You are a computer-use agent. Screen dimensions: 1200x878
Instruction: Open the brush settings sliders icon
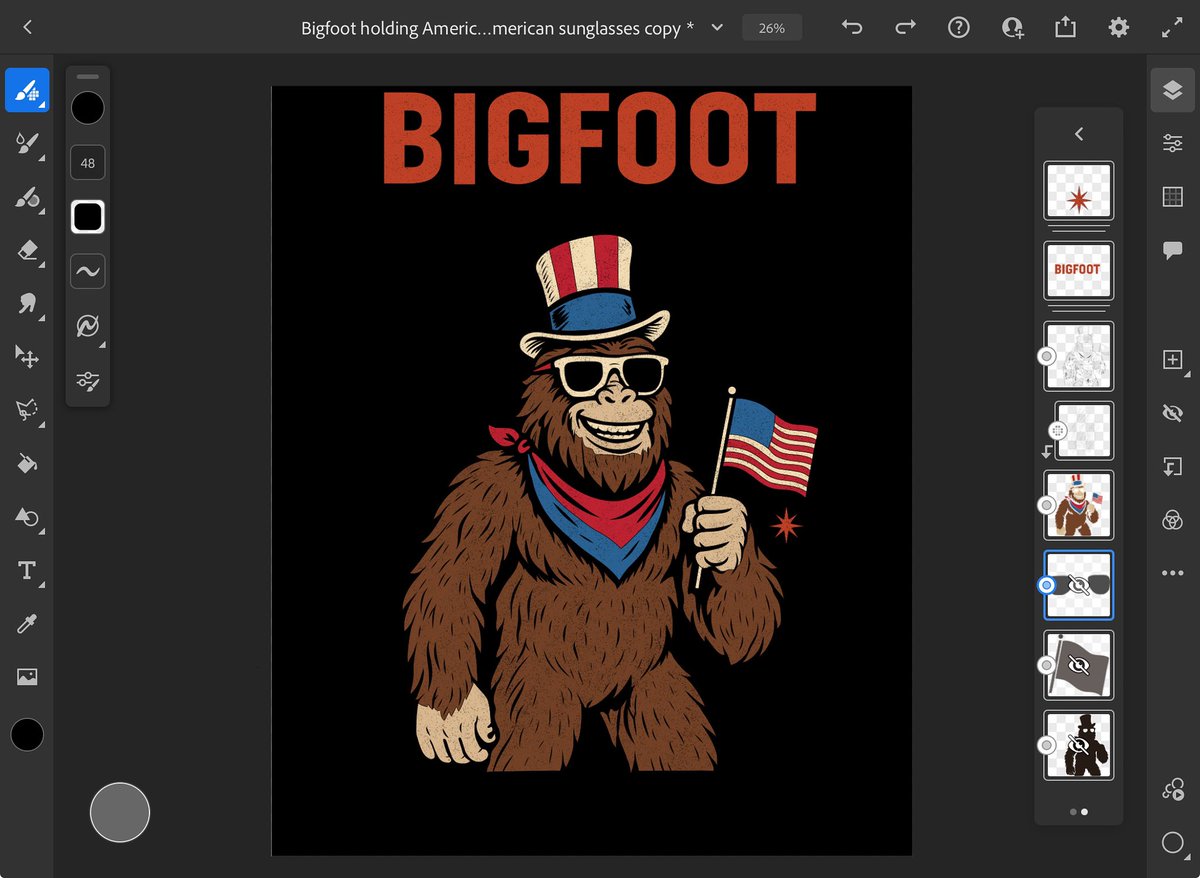[88, 381]
